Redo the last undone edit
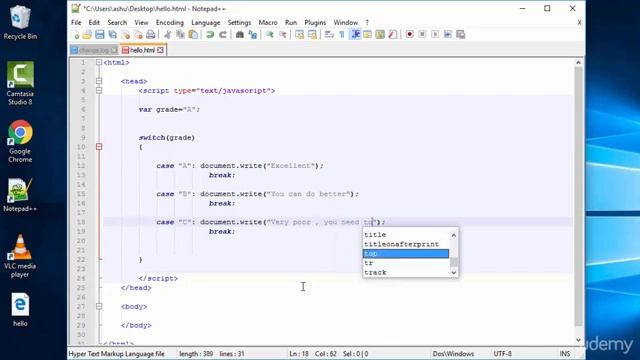640x360 pixels. [x=222, y=35]
